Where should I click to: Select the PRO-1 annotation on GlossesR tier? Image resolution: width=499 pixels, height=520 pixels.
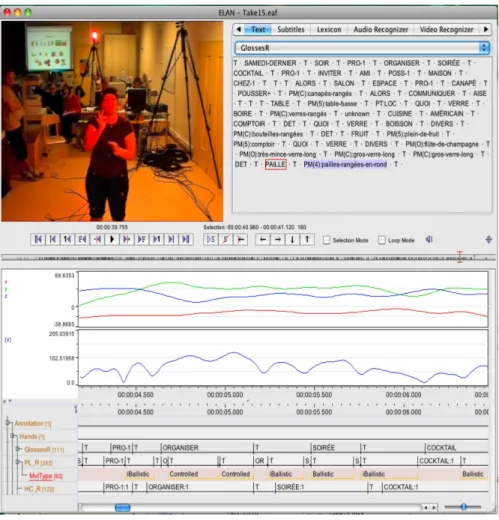tap(121, 448)
